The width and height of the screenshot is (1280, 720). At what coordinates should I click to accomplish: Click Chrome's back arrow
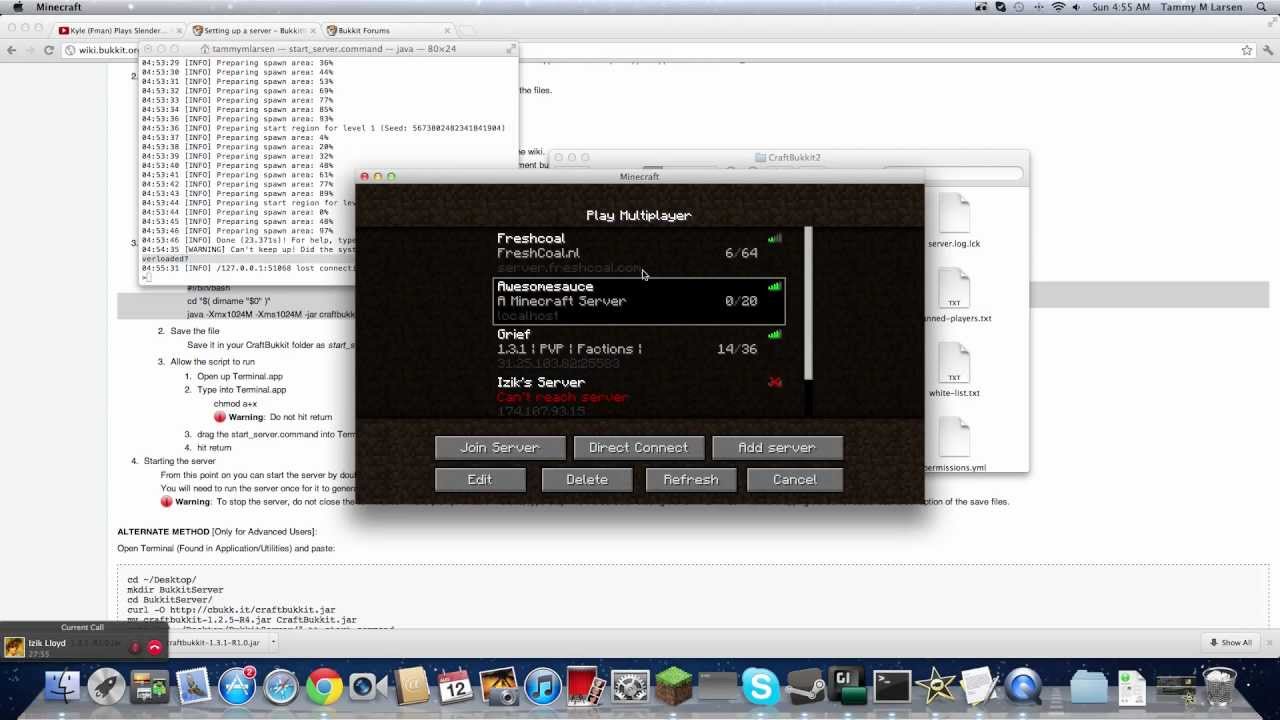tap(11, 50)
